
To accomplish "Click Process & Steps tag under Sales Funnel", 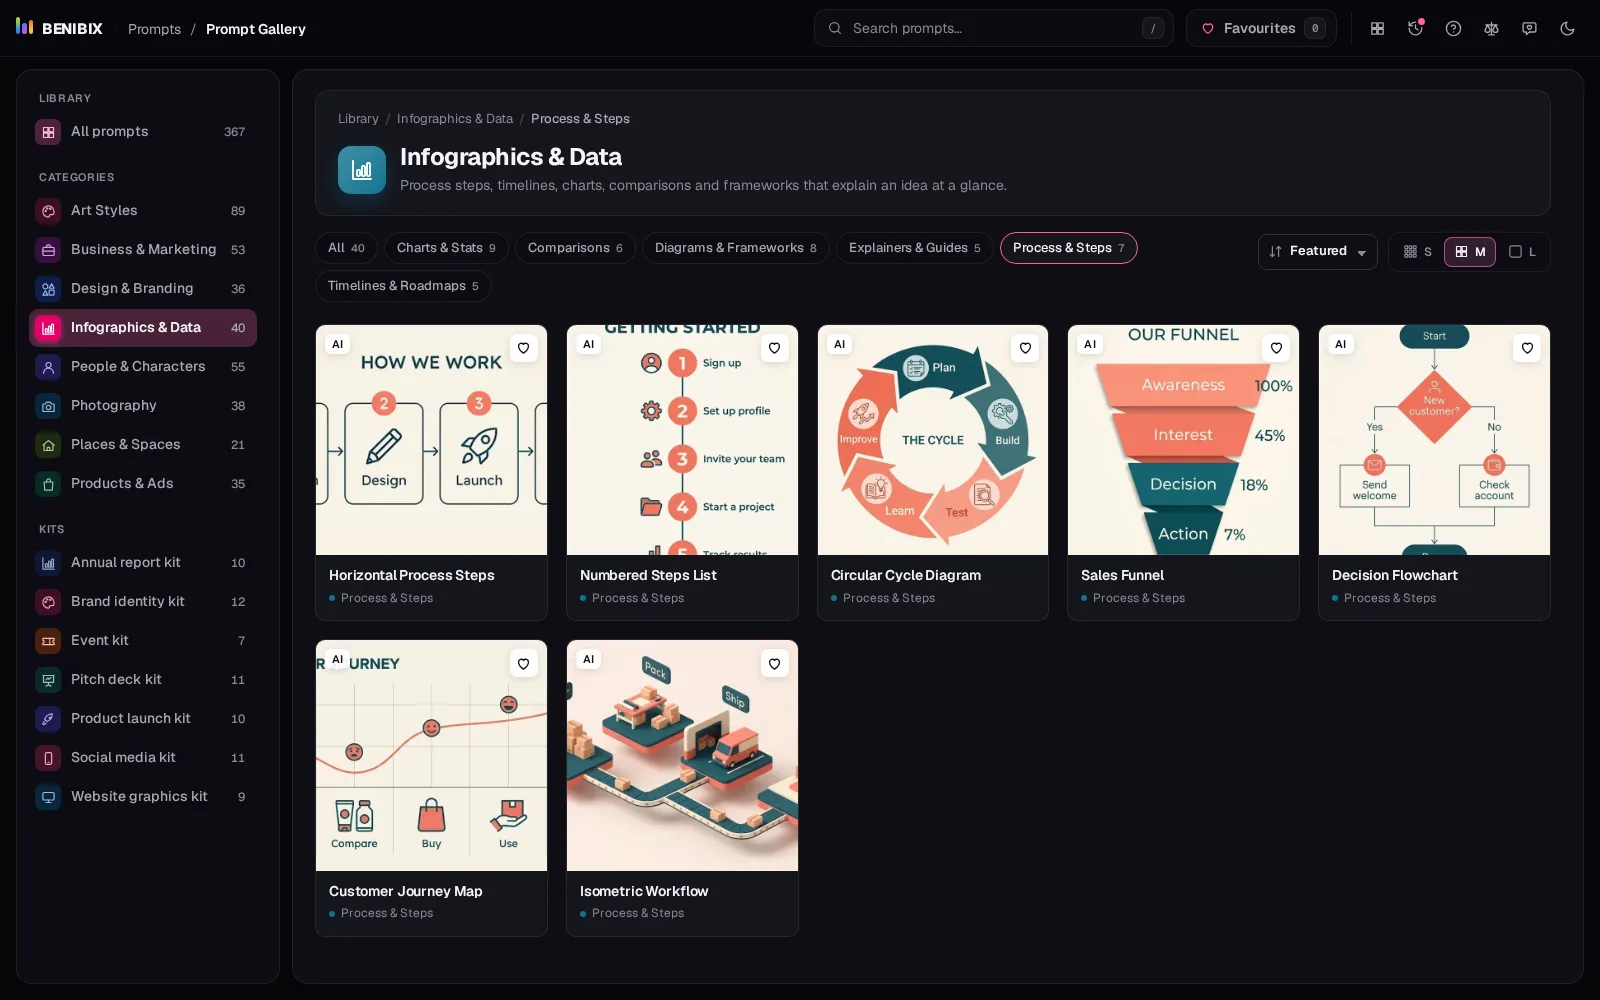I will coord(1139,598).
